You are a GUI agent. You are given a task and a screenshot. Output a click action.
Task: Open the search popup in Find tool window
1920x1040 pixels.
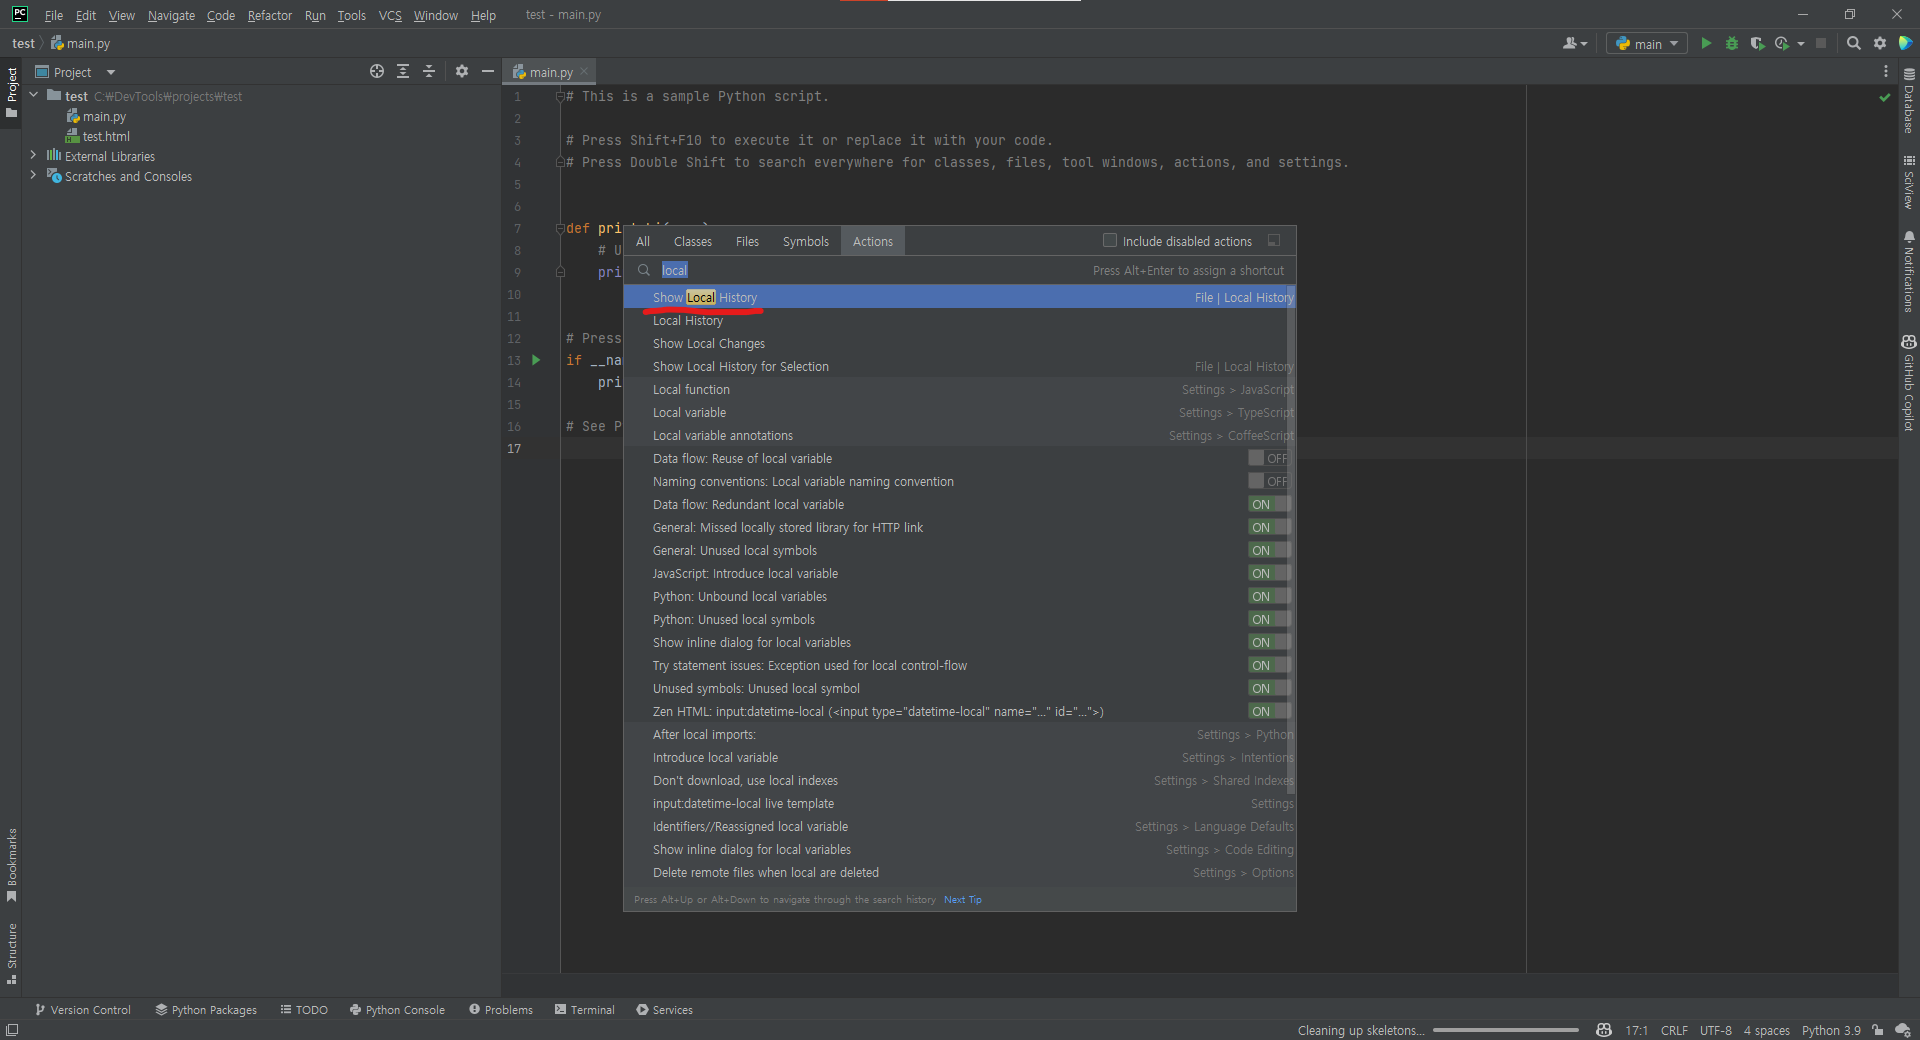pos(1274,240)
